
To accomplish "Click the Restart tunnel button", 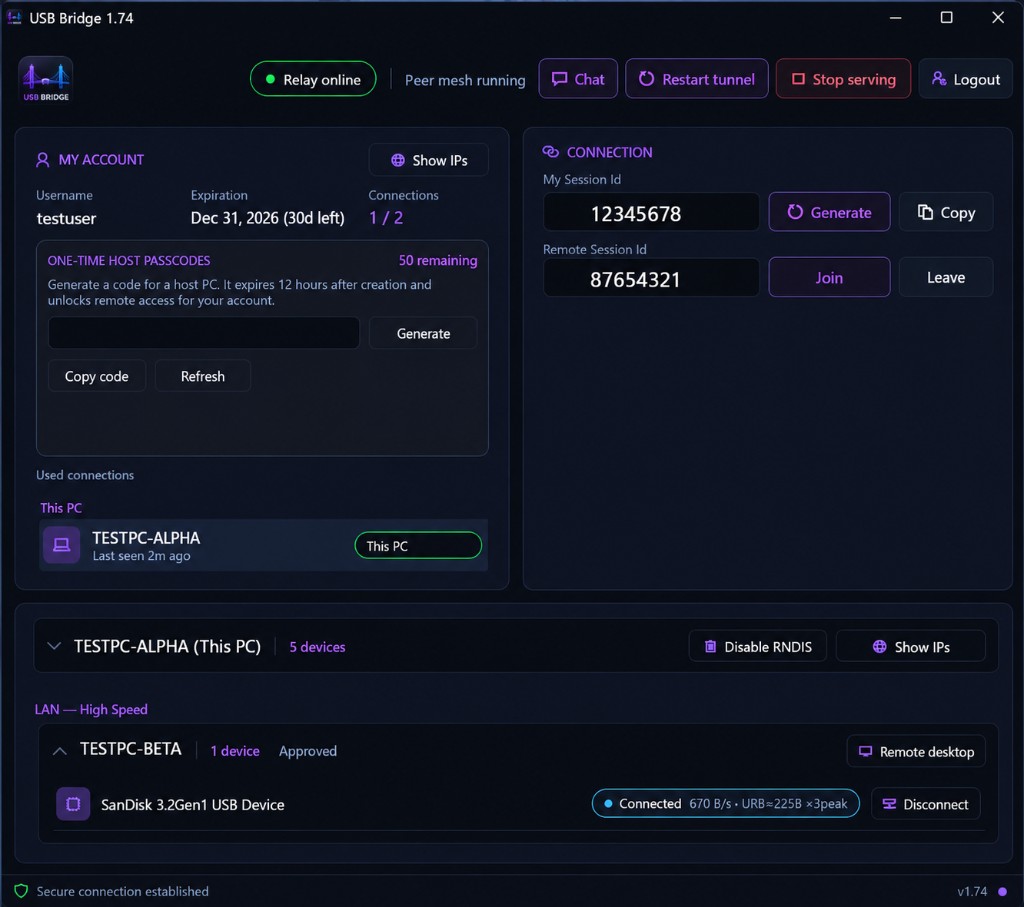I will pyautogui.click(x=696, y=79).
